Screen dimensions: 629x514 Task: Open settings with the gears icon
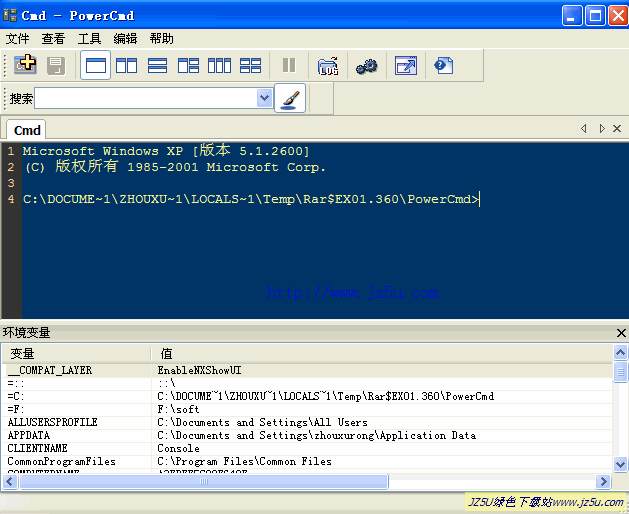tap(367, 66)
